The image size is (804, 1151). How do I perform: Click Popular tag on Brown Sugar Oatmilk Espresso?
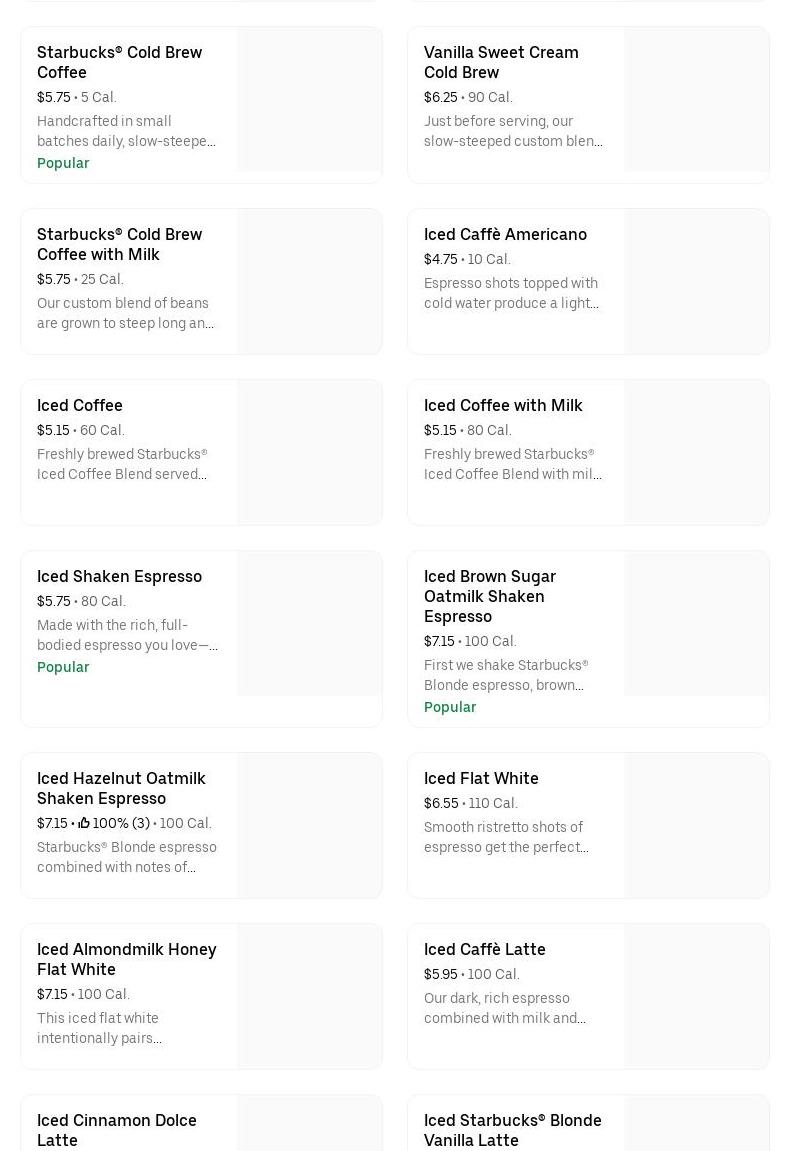pos(450,707)
